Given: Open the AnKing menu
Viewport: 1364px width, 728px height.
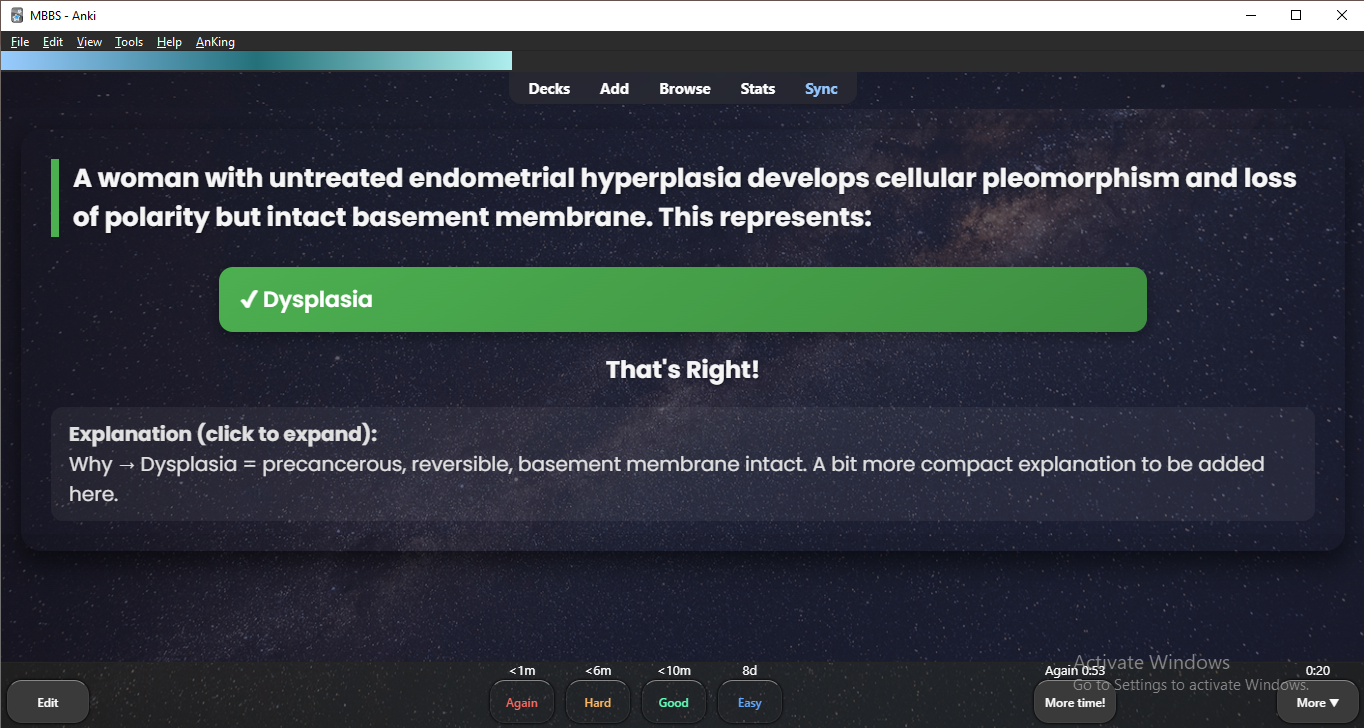Looking at the screenshot, I should [215, 42].
